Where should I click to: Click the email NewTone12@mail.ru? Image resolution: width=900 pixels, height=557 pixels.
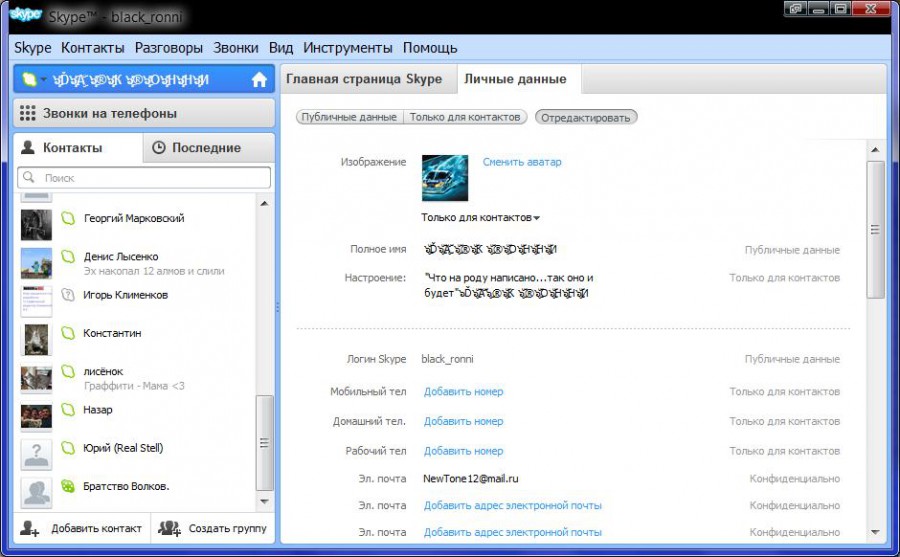point(471,478)
